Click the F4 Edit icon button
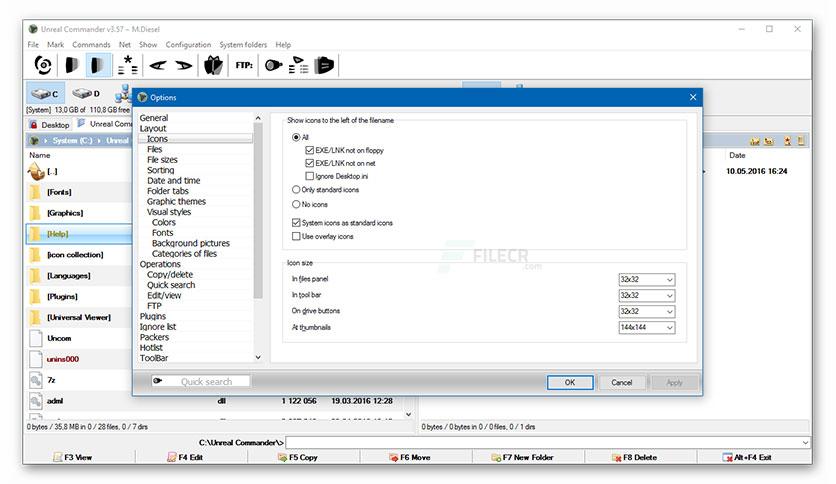The width and height of the screenshot is (836, 484). click(x=172, y=457)
